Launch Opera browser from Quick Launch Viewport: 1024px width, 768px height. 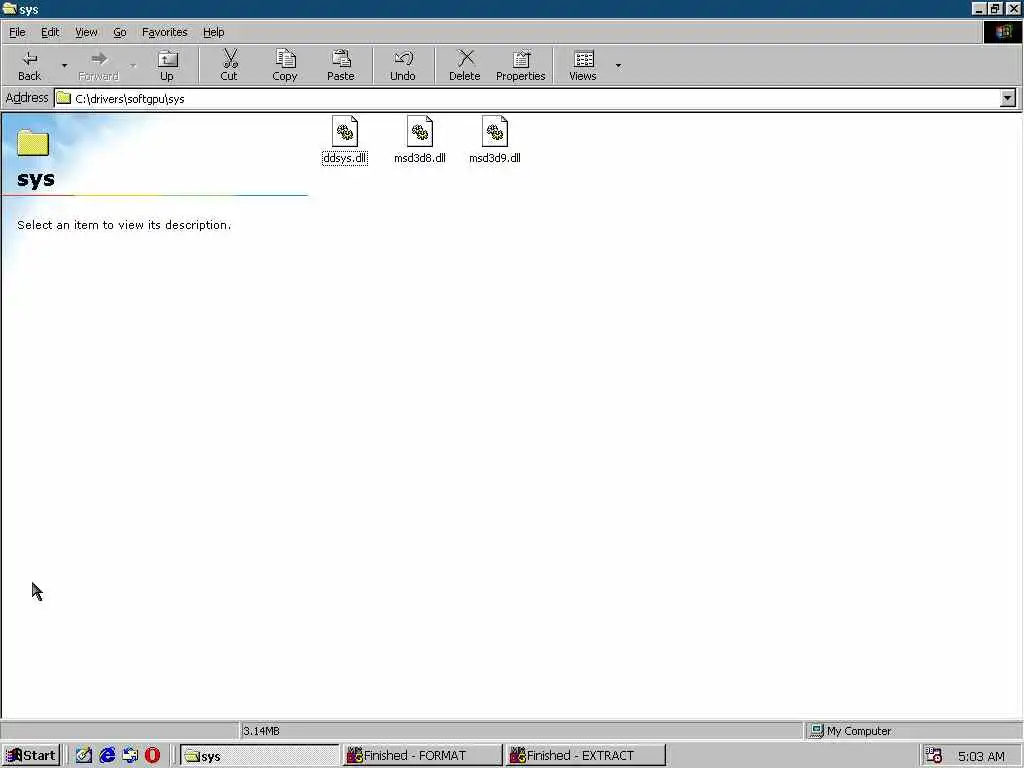click(x=153, y=756)
